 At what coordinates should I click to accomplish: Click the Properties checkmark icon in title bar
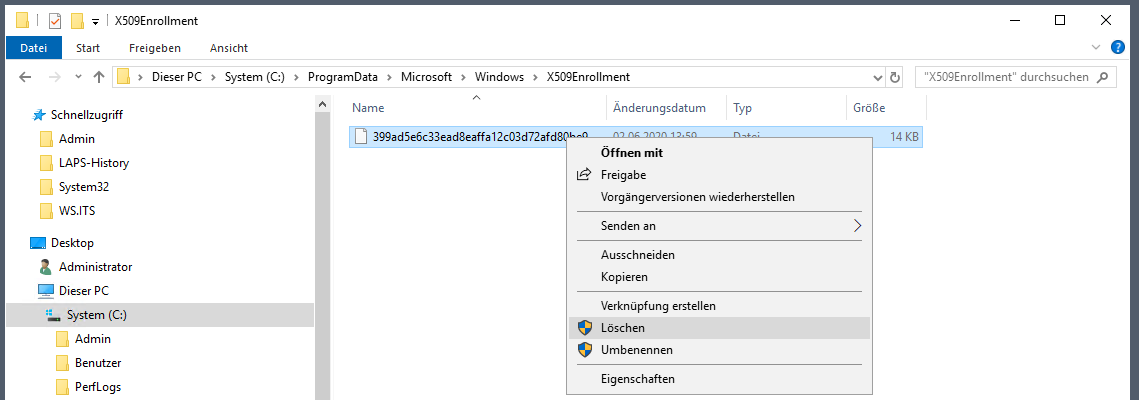point(54,21)
